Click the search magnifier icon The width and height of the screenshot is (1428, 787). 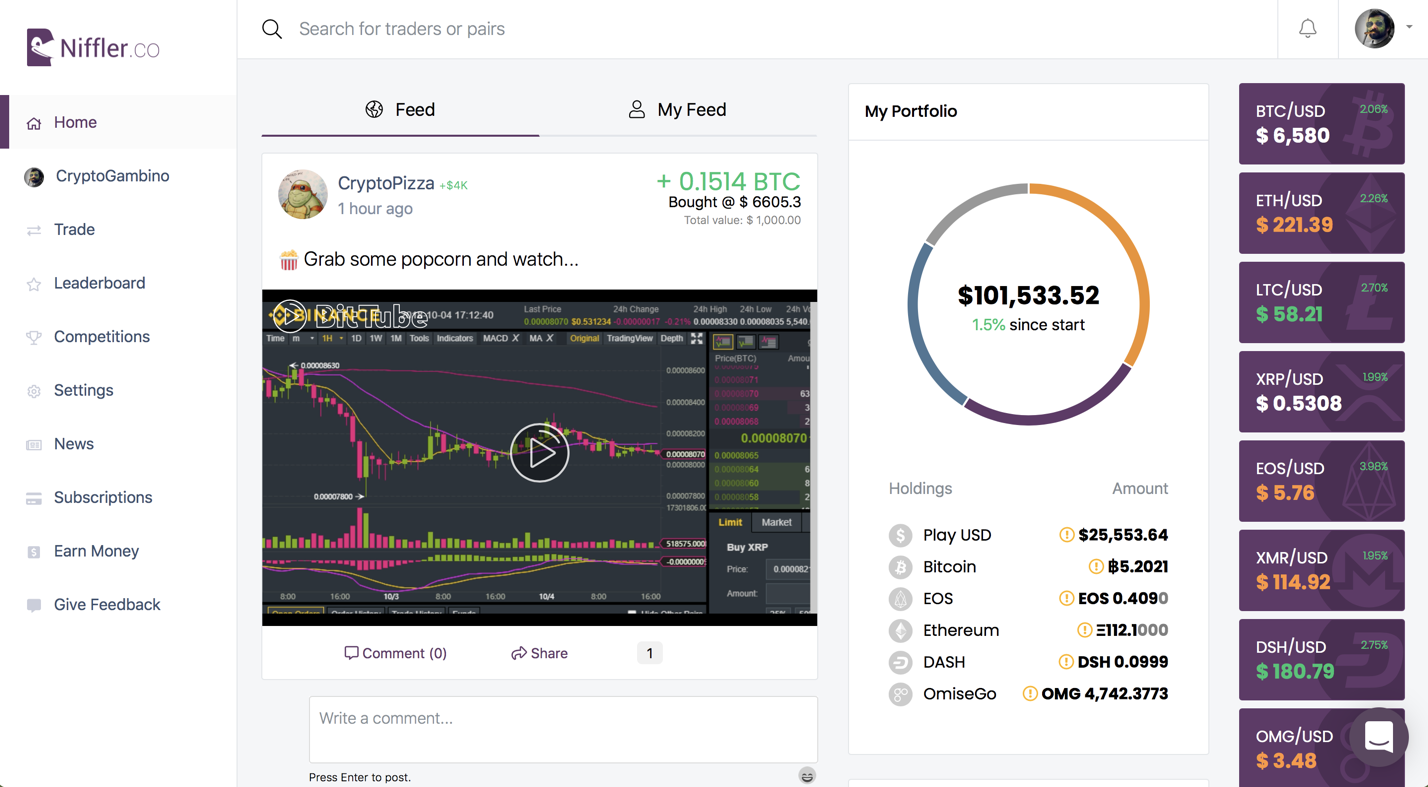pyautogui.click(x=272, y=29)
